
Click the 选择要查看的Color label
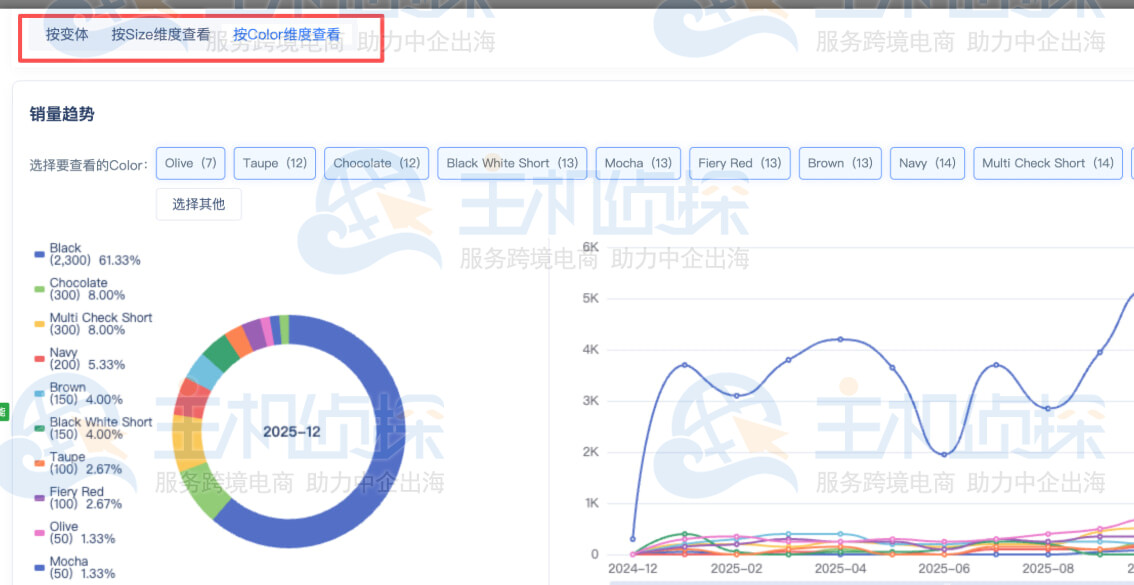tap(89, 165)
